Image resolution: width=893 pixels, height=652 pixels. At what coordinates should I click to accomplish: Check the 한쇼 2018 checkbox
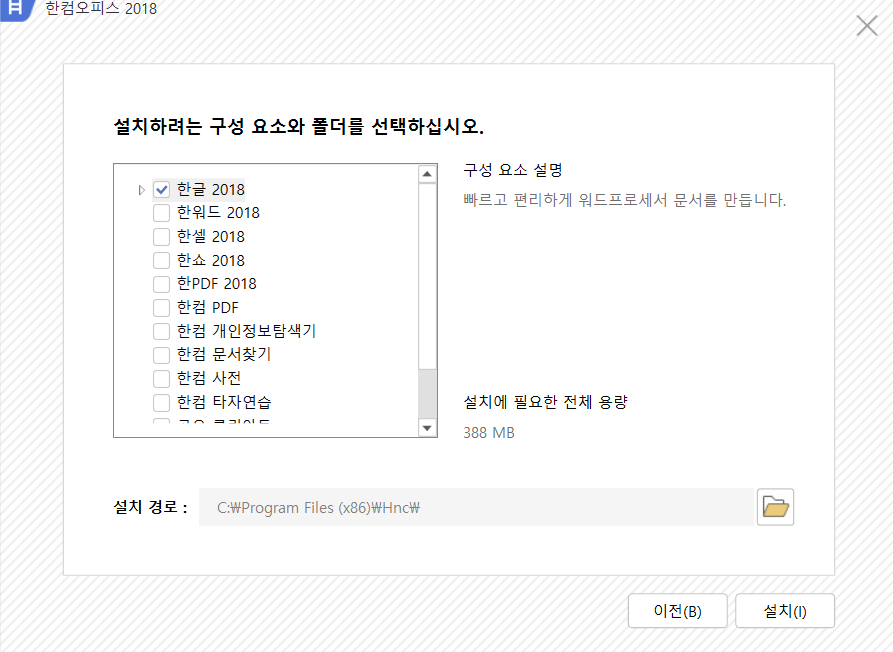(162, 260)
